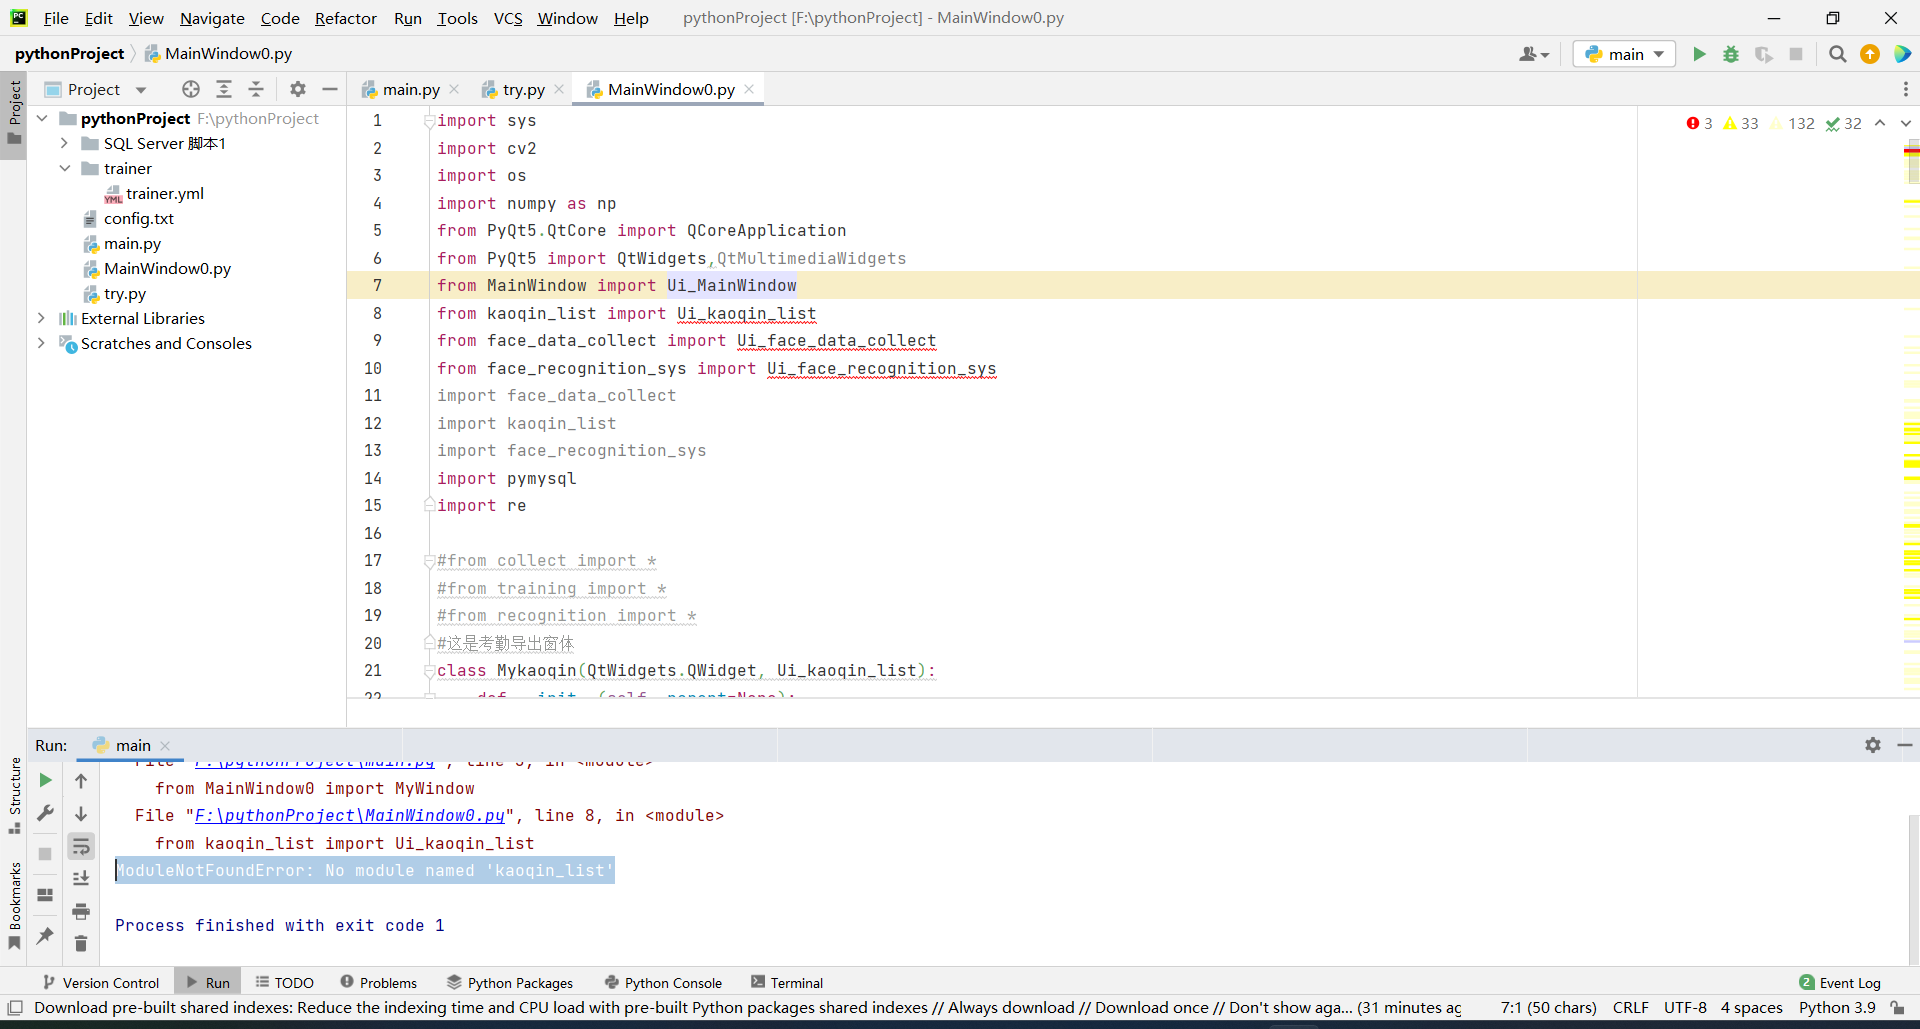Open the user account icon dropdown
Image resolution: width=1920 pixels, height=1029 pixels.
[1533, 54]
